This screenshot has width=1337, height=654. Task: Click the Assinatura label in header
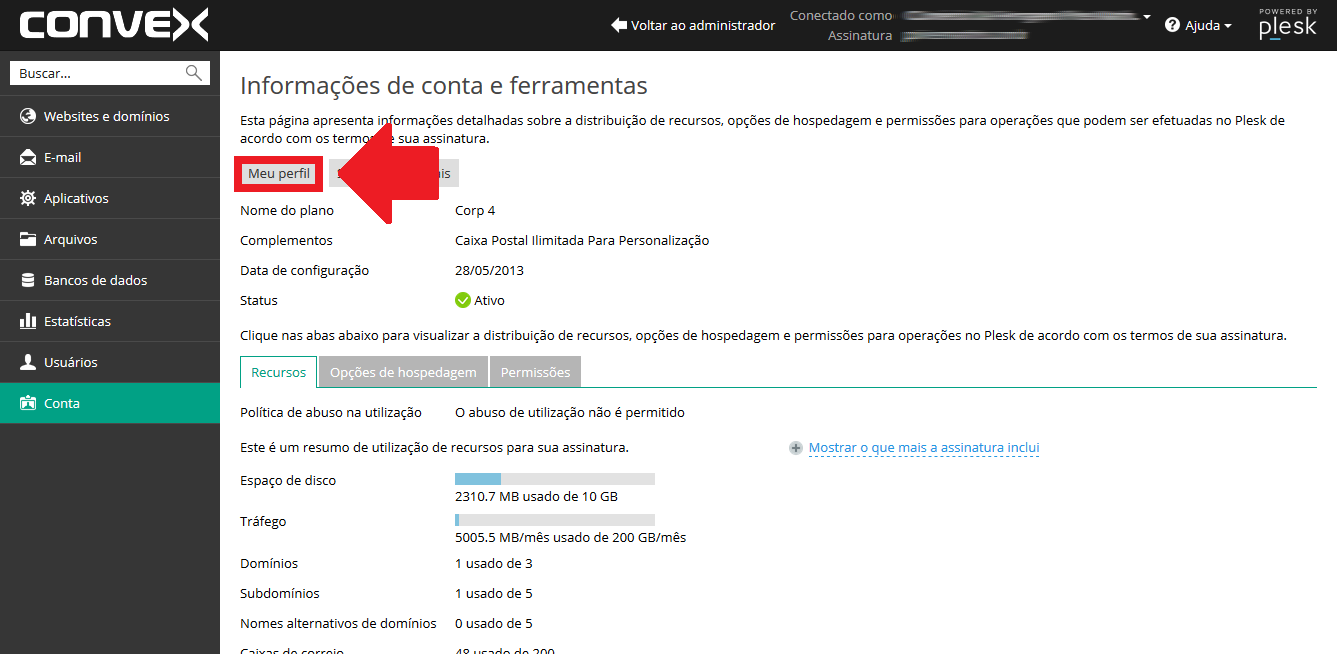[x=860, y=36]
